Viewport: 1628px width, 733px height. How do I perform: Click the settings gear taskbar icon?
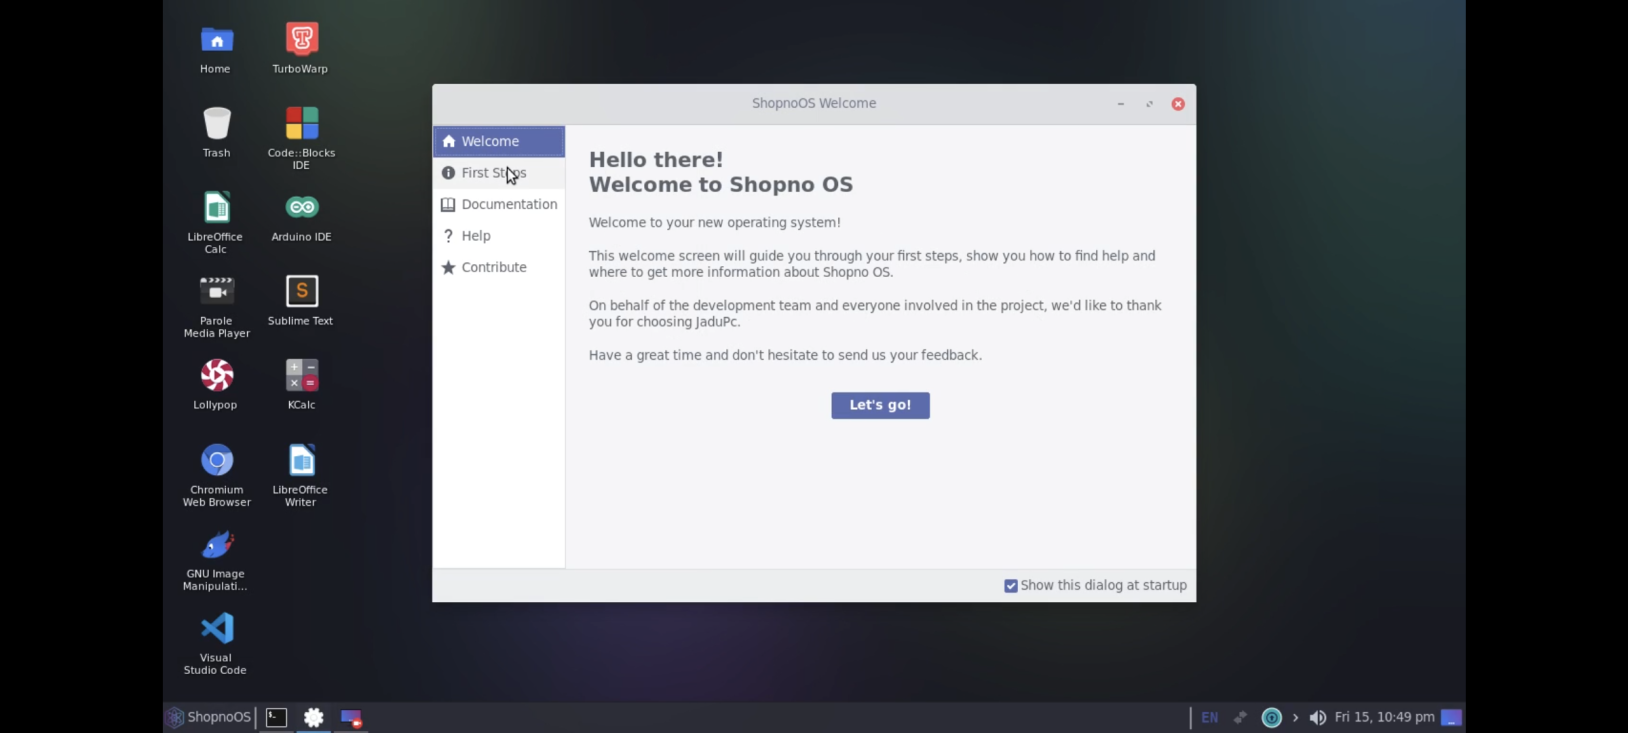pos(314,718)
